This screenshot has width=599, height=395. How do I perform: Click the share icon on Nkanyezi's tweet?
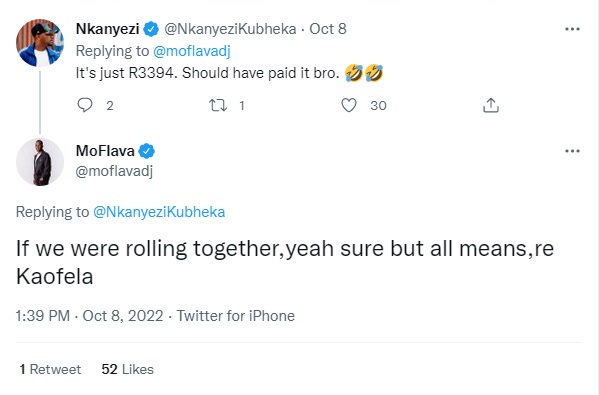tap(491, 105)
